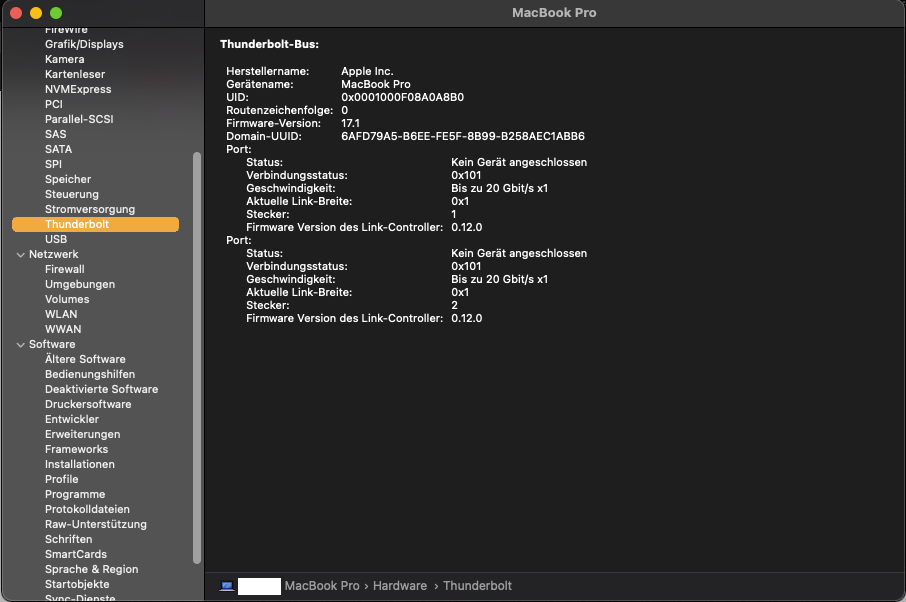
Task: Zoom the window with green button
Action: pyautogui.click(x=56, y=13)
